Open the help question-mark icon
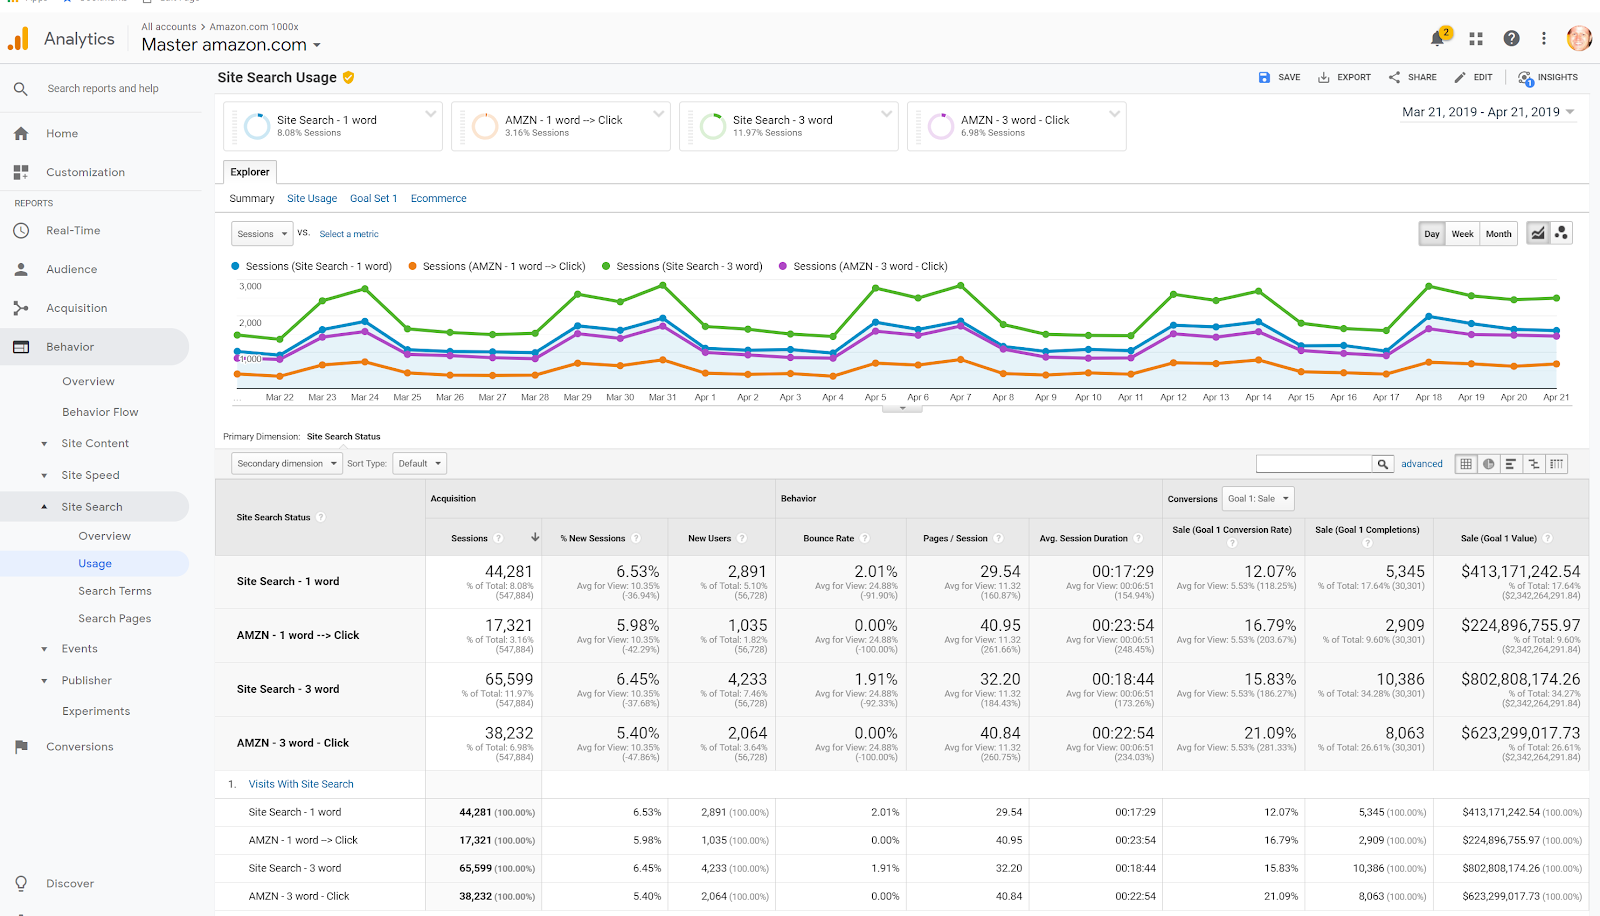Viewport: 1600px width, 916px height. [x=1511, y=38]
